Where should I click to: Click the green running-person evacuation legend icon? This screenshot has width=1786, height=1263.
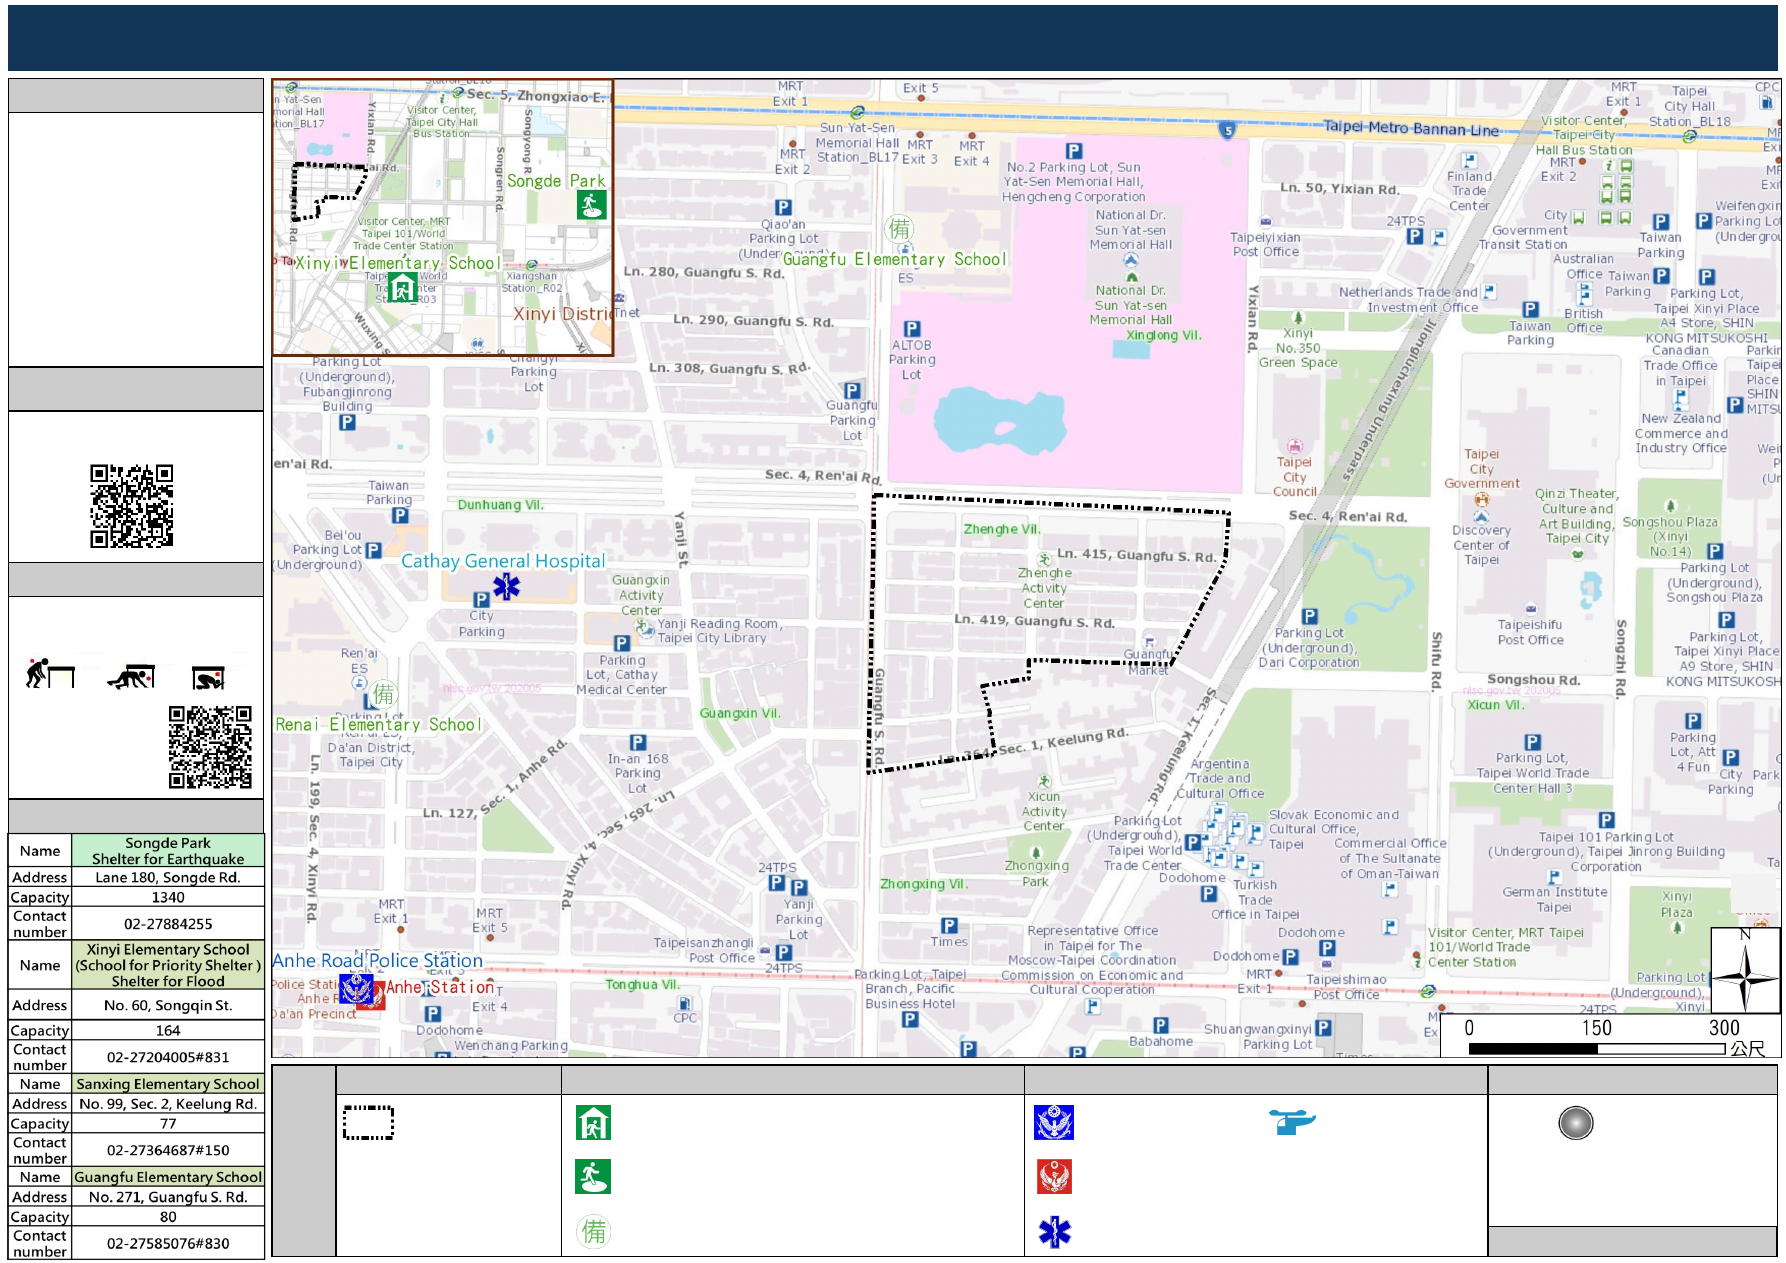coord(593,1177)
